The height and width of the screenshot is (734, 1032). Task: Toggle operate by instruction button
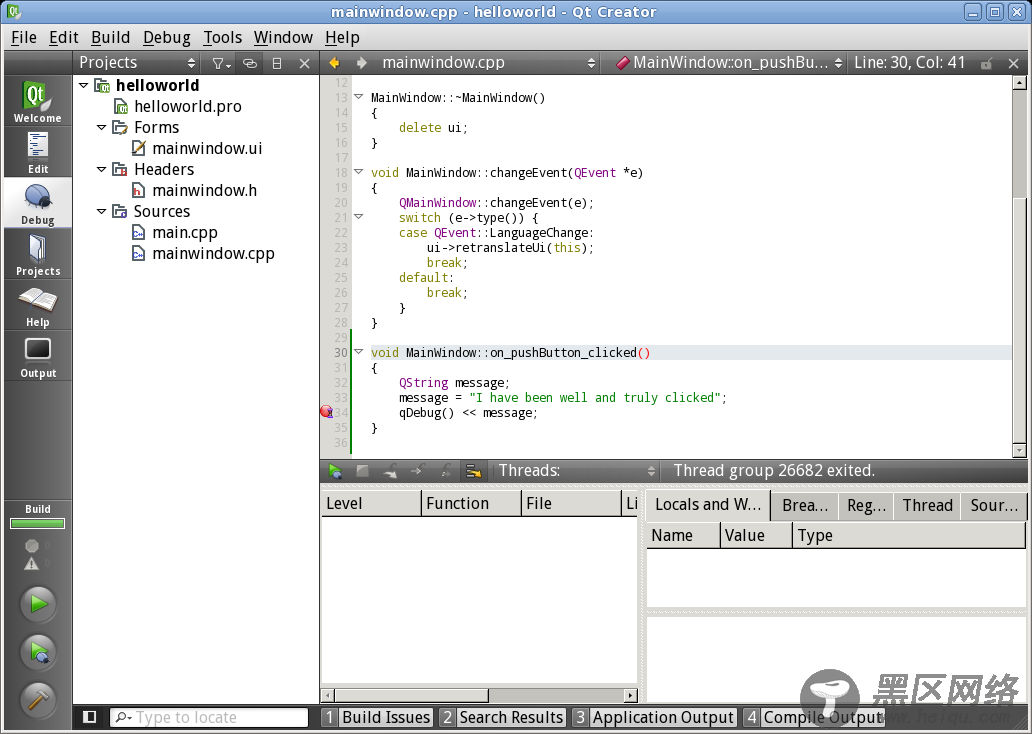[x=473, y=471]
